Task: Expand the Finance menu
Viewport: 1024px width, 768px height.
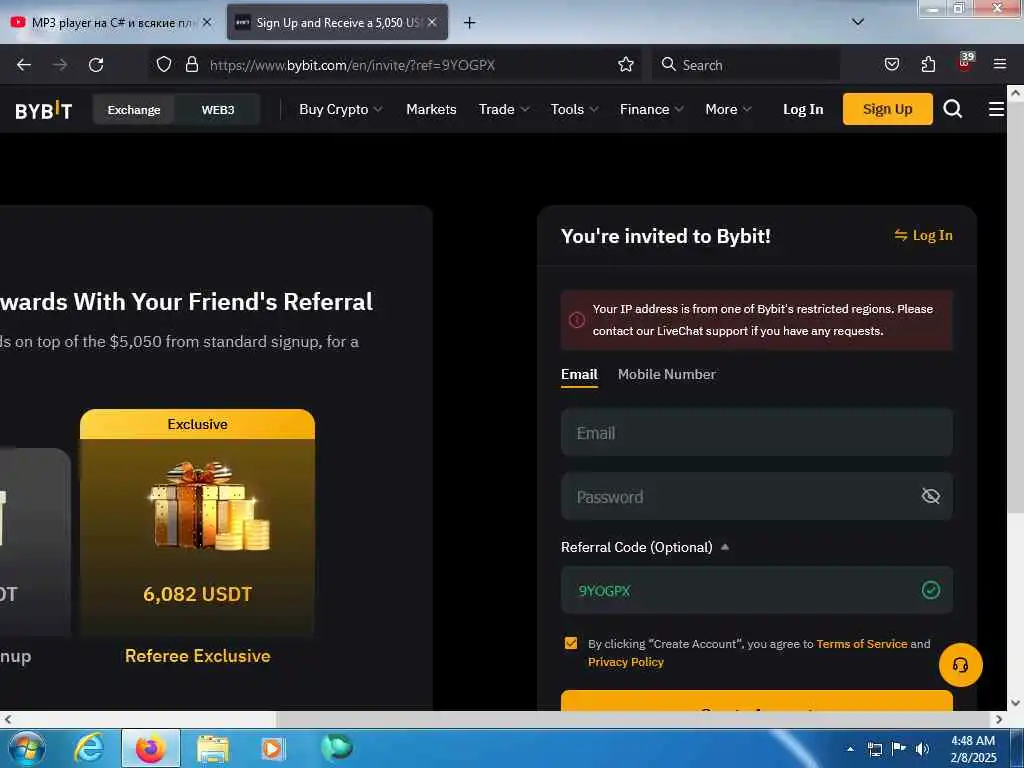Action: [x=651, y=109]
